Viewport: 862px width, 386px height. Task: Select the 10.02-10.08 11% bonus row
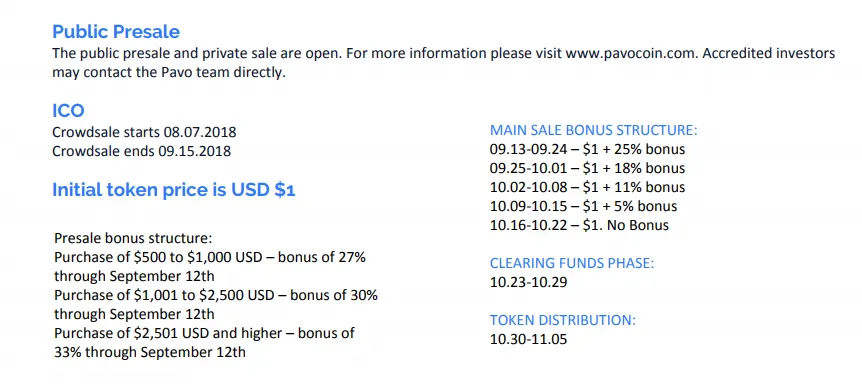tap(588, 187)
